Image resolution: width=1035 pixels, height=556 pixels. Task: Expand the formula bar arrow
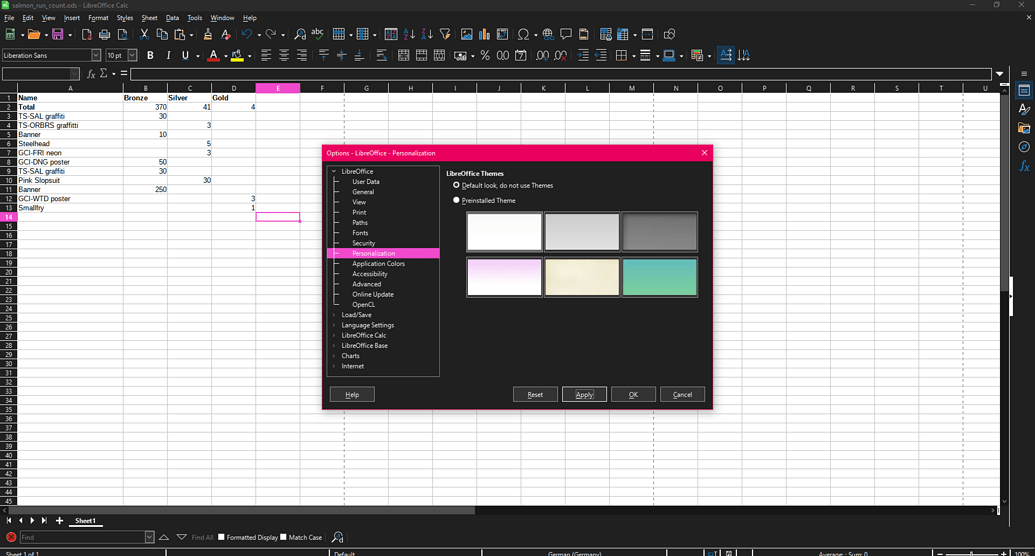(999, 74)
